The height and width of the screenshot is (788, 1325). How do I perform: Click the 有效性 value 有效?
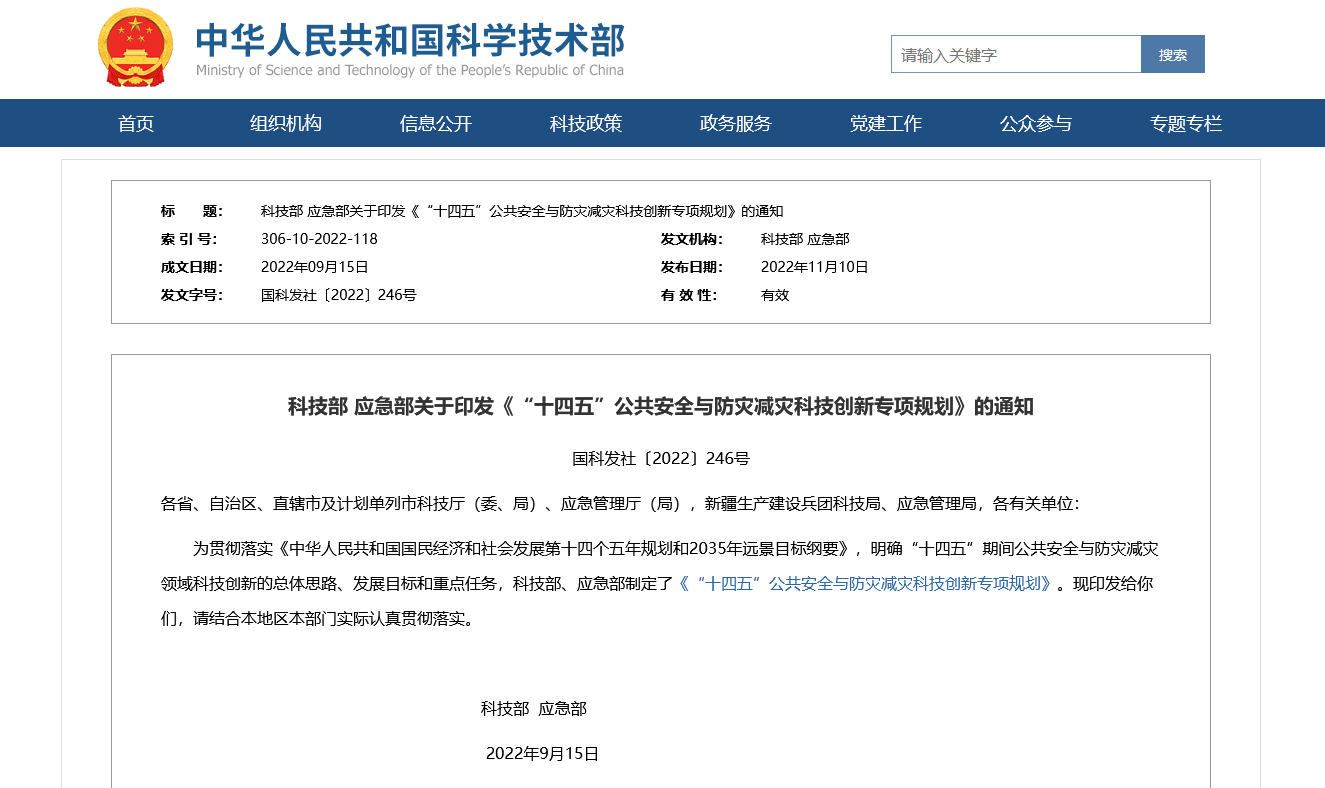pos(775,295)
